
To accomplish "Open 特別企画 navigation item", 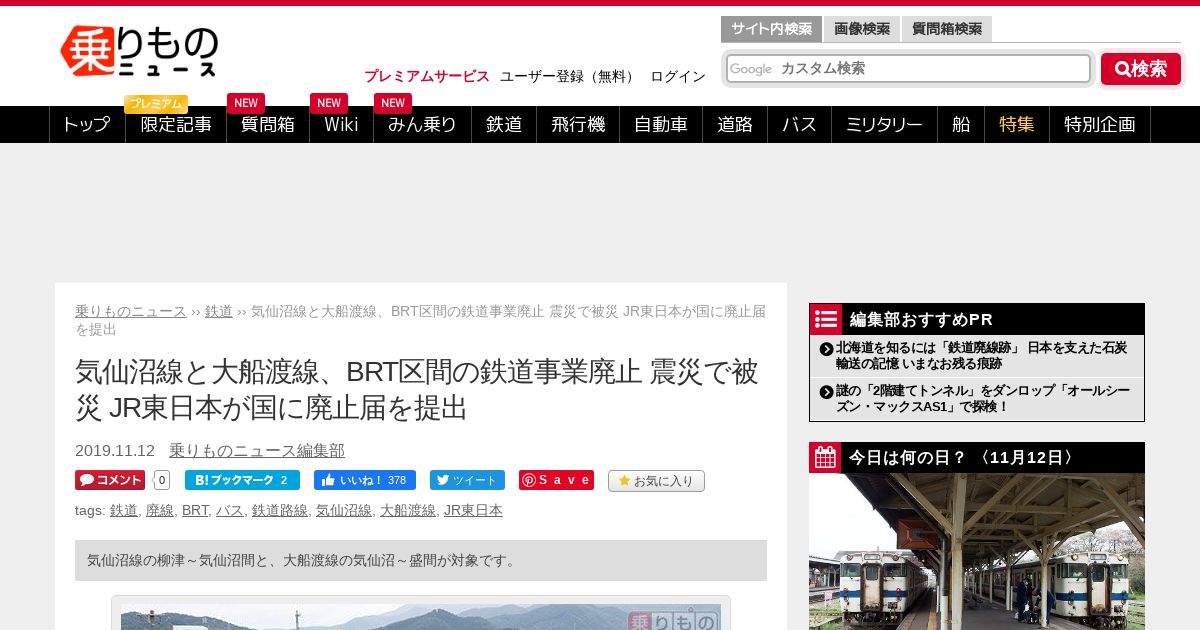I will tap(1100, 125).
